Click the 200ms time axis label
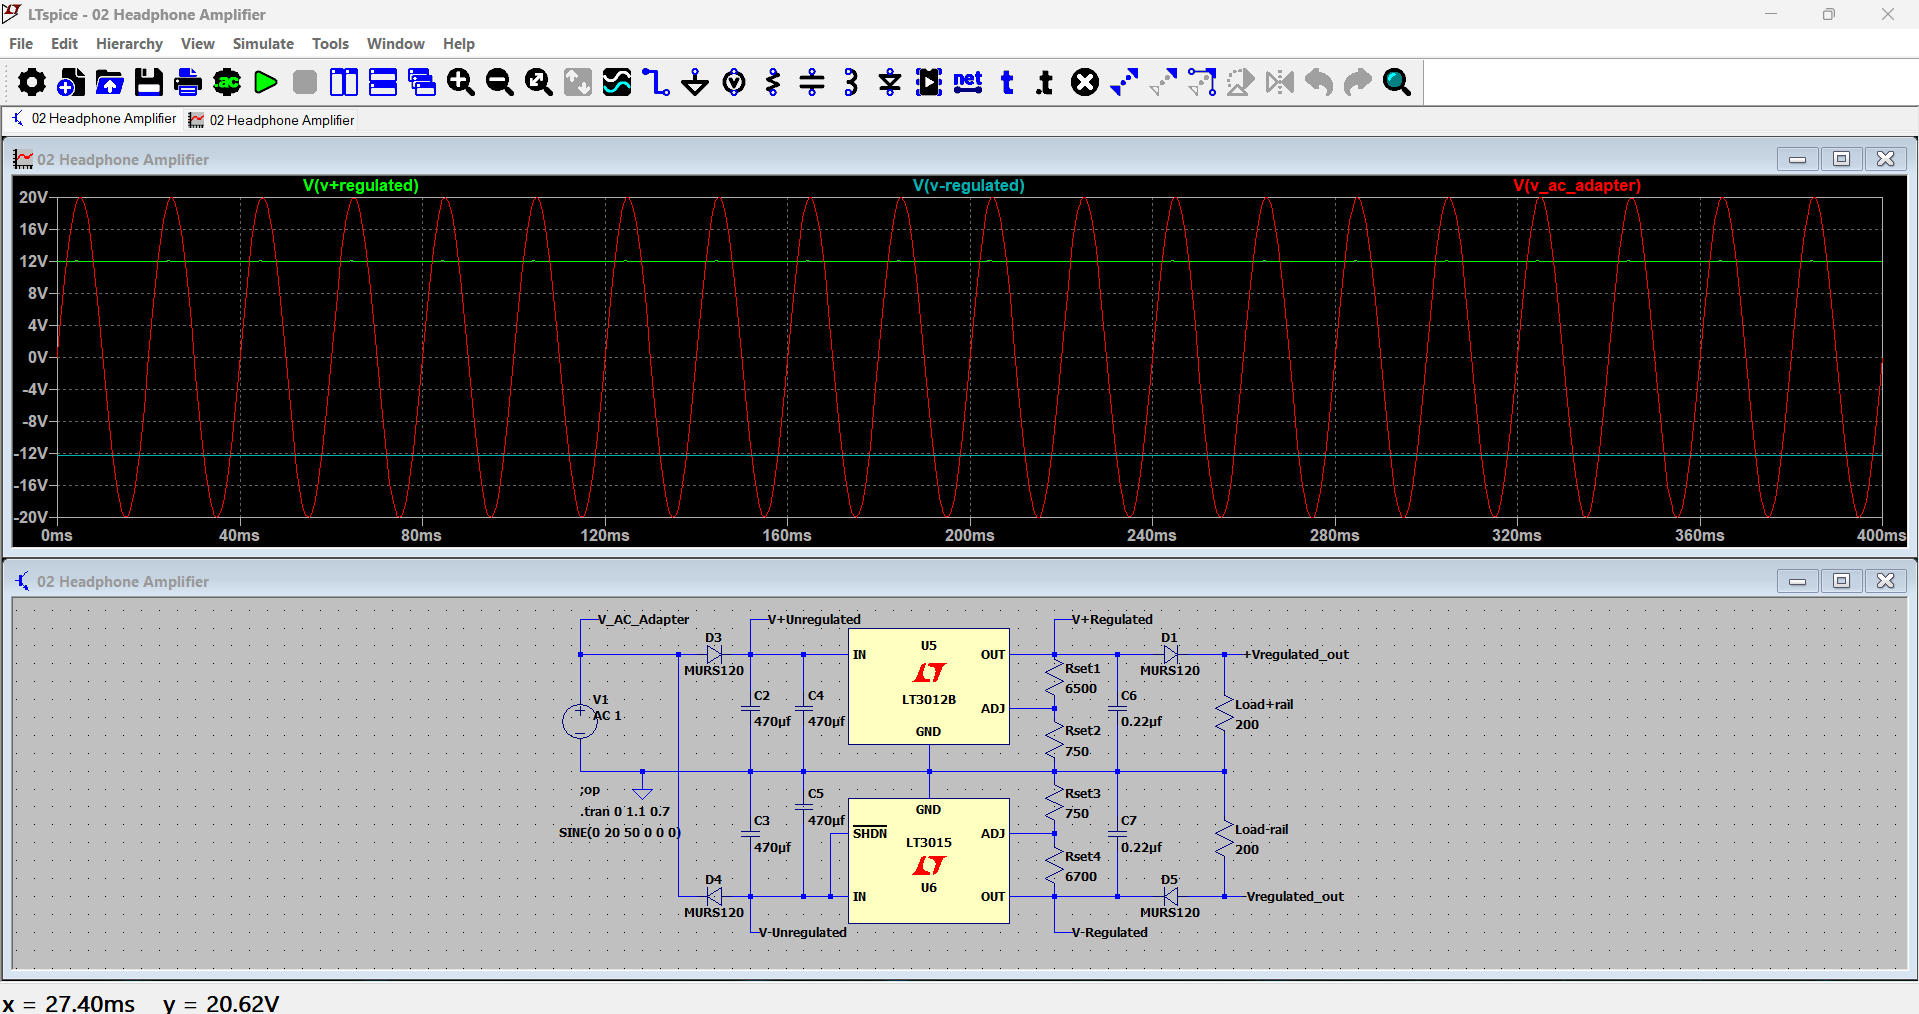The width and height of the screenshot is (1919, 1014). 969,536
